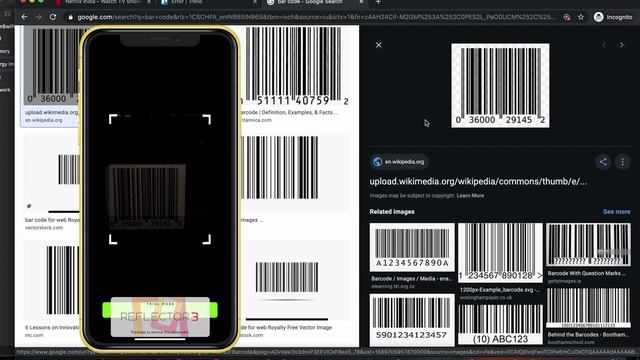The height and width of the screenshot is (360, 640).
Task: Select the 0 36000 wikimedia search result
Action: [x=51, y=66]
